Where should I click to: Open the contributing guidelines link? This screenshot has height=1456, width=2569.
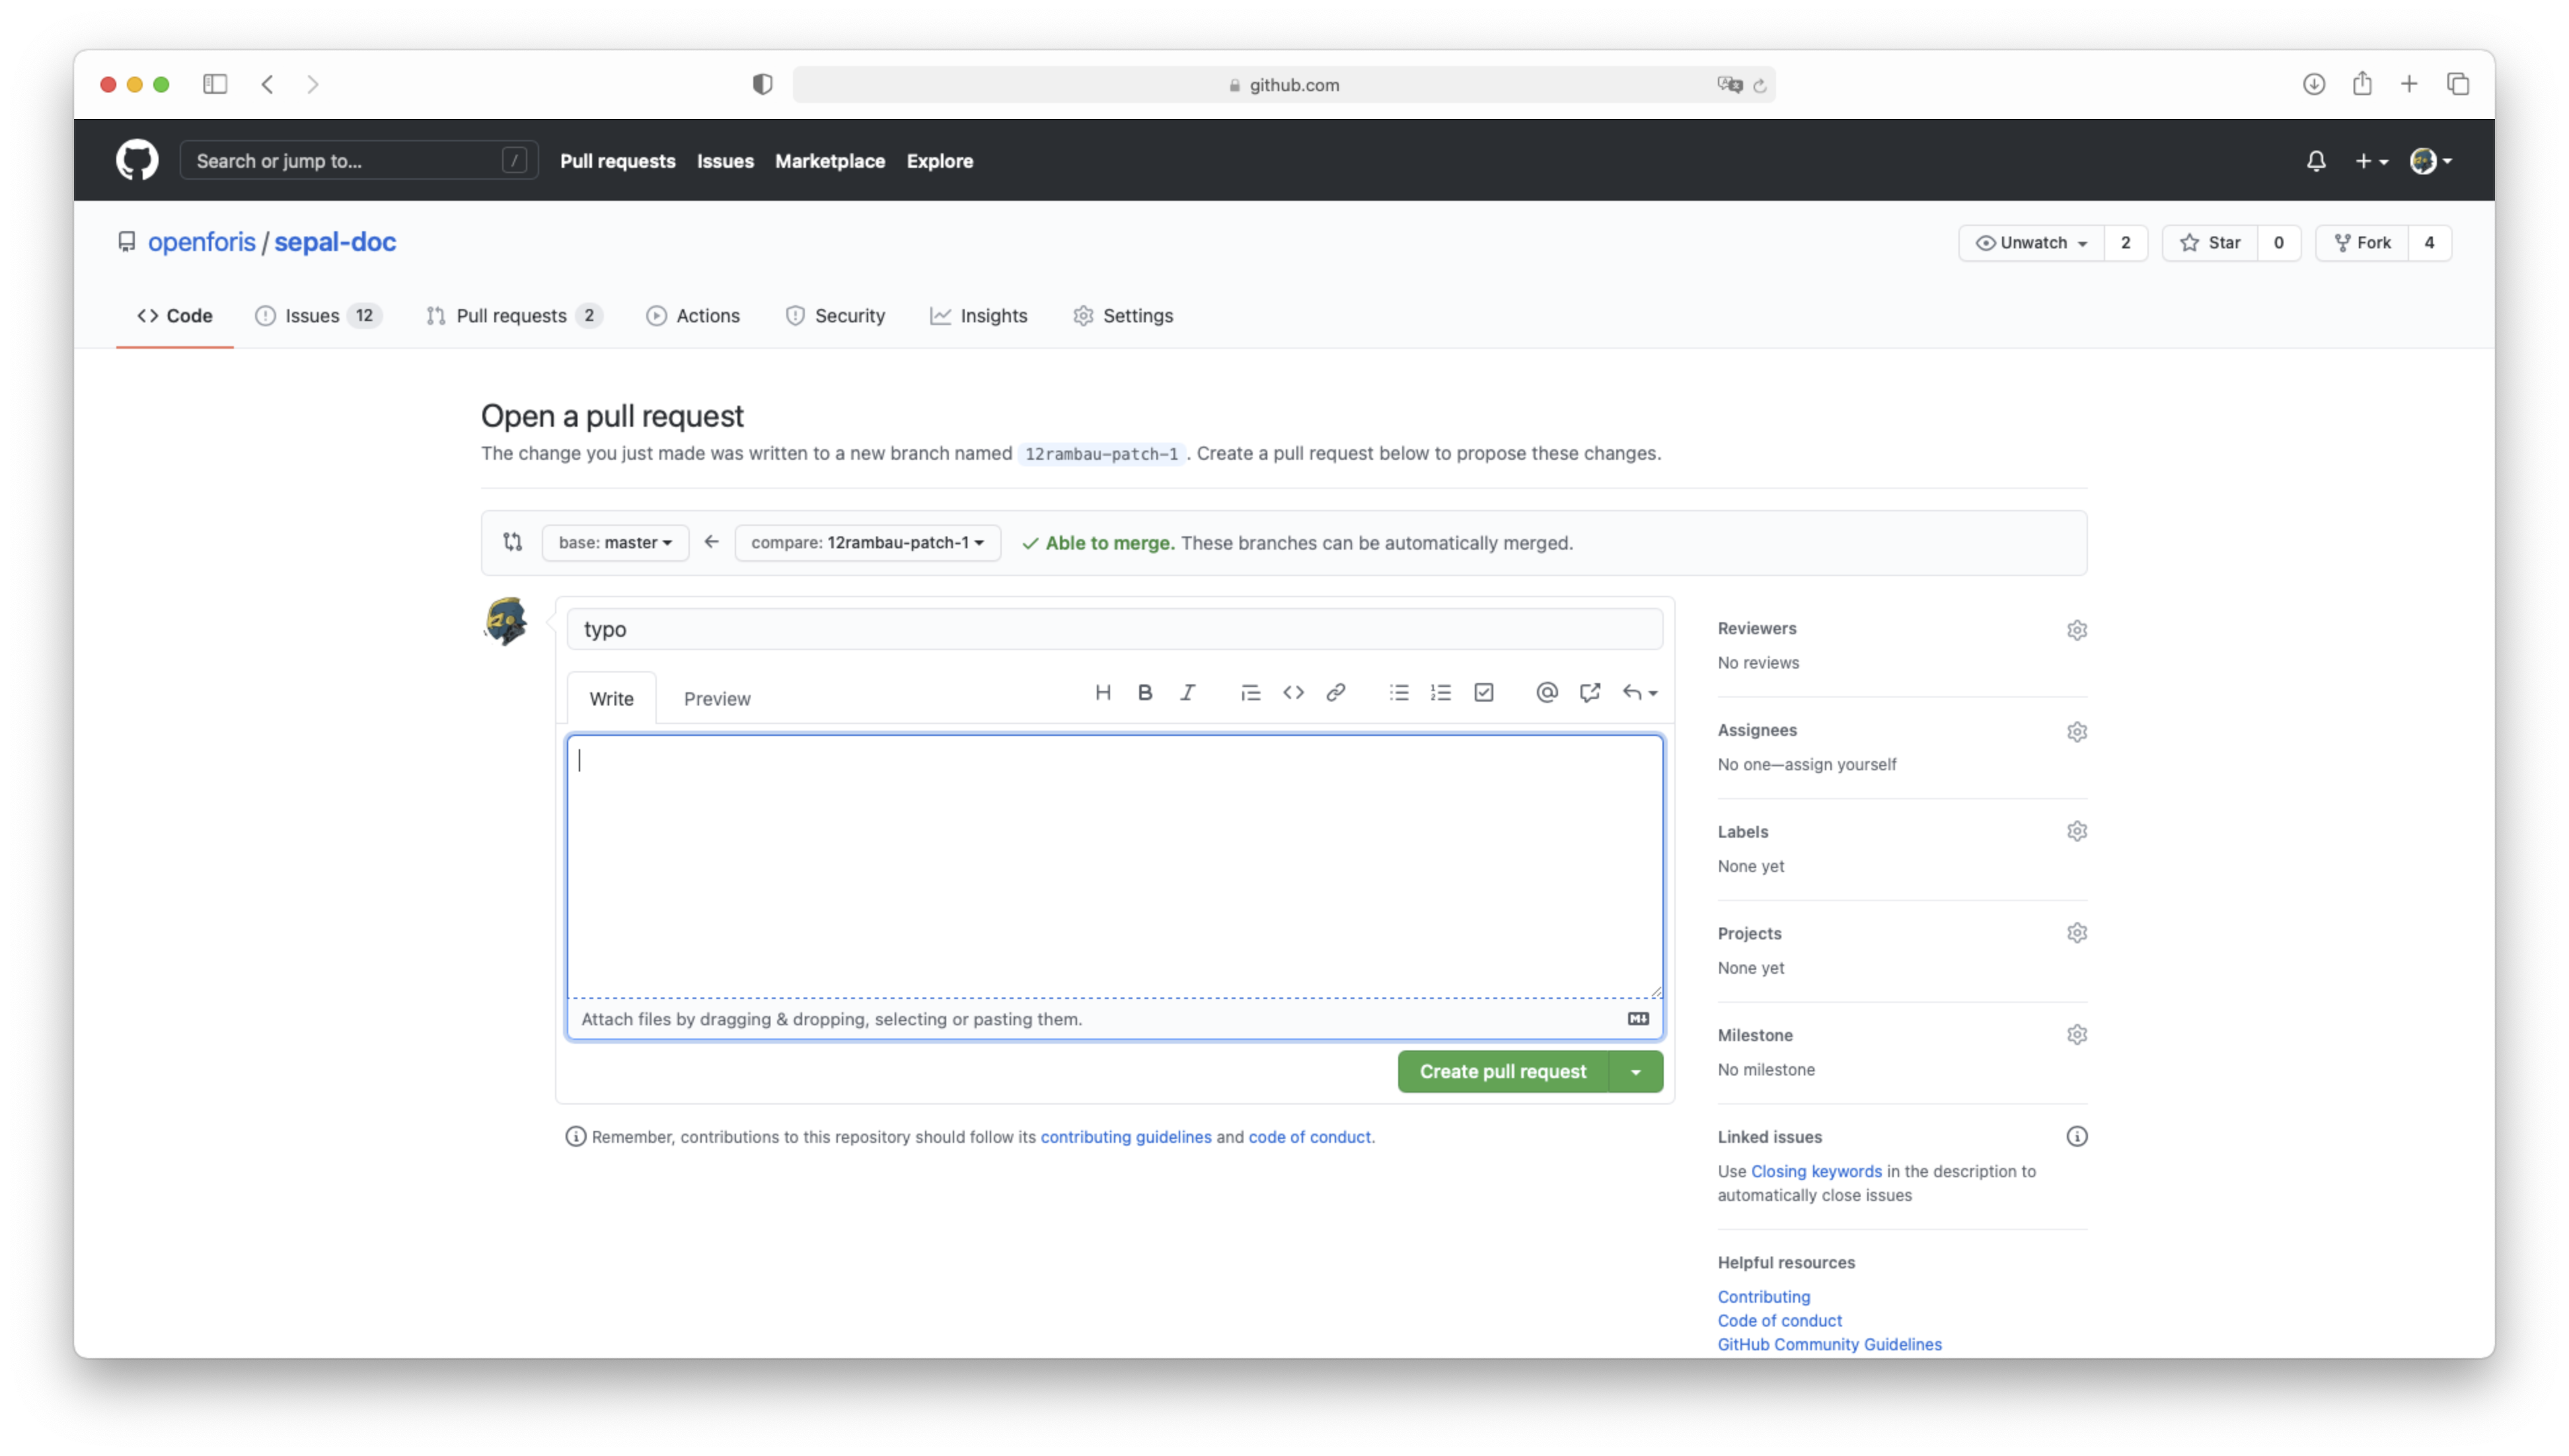1125,1137
